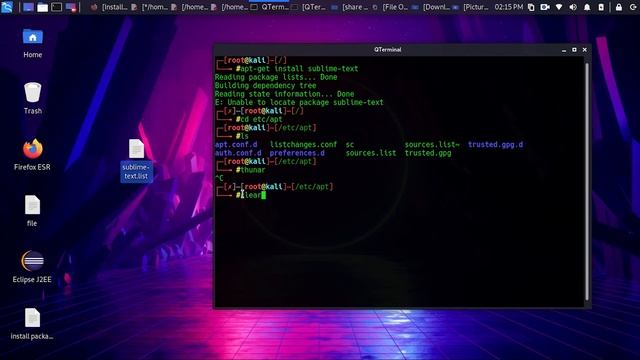Click the show desktop panel icon

click(28, 7)
